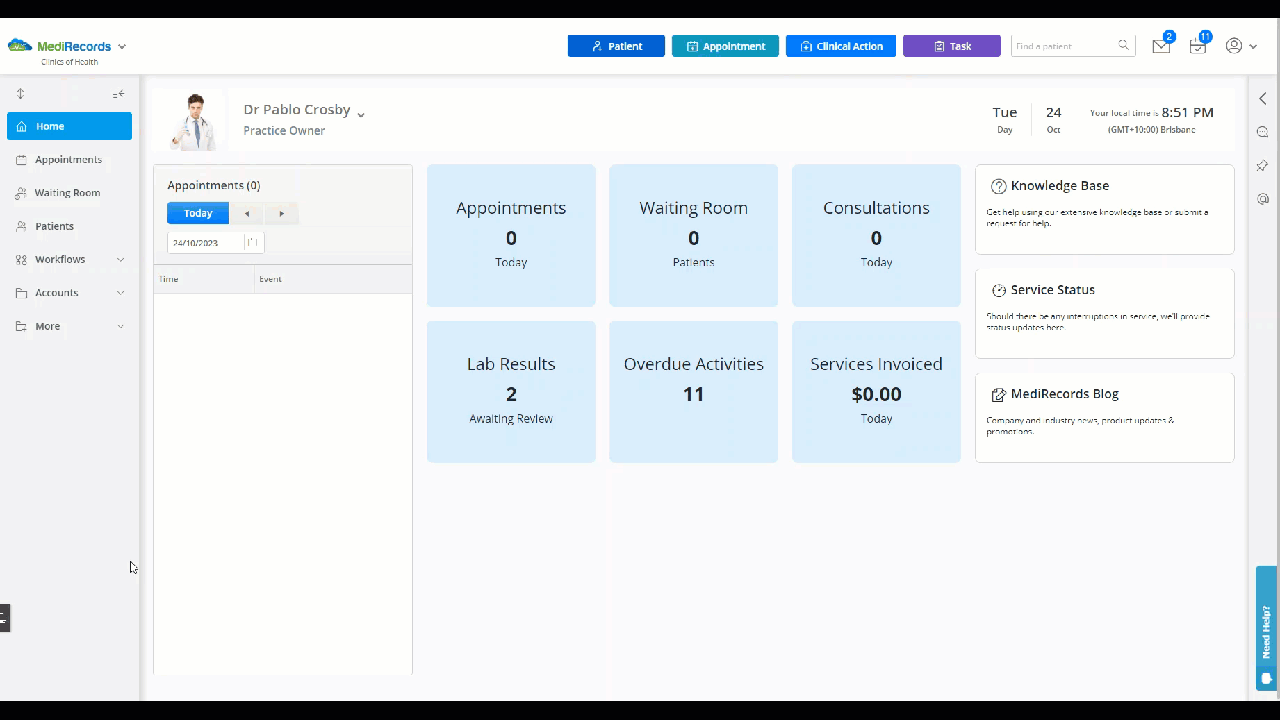Click the 24/10/2023 date field
Image resolution: width=1280 pixels, height=720 pixels.
pyautogui.click(x=205, y=243)
